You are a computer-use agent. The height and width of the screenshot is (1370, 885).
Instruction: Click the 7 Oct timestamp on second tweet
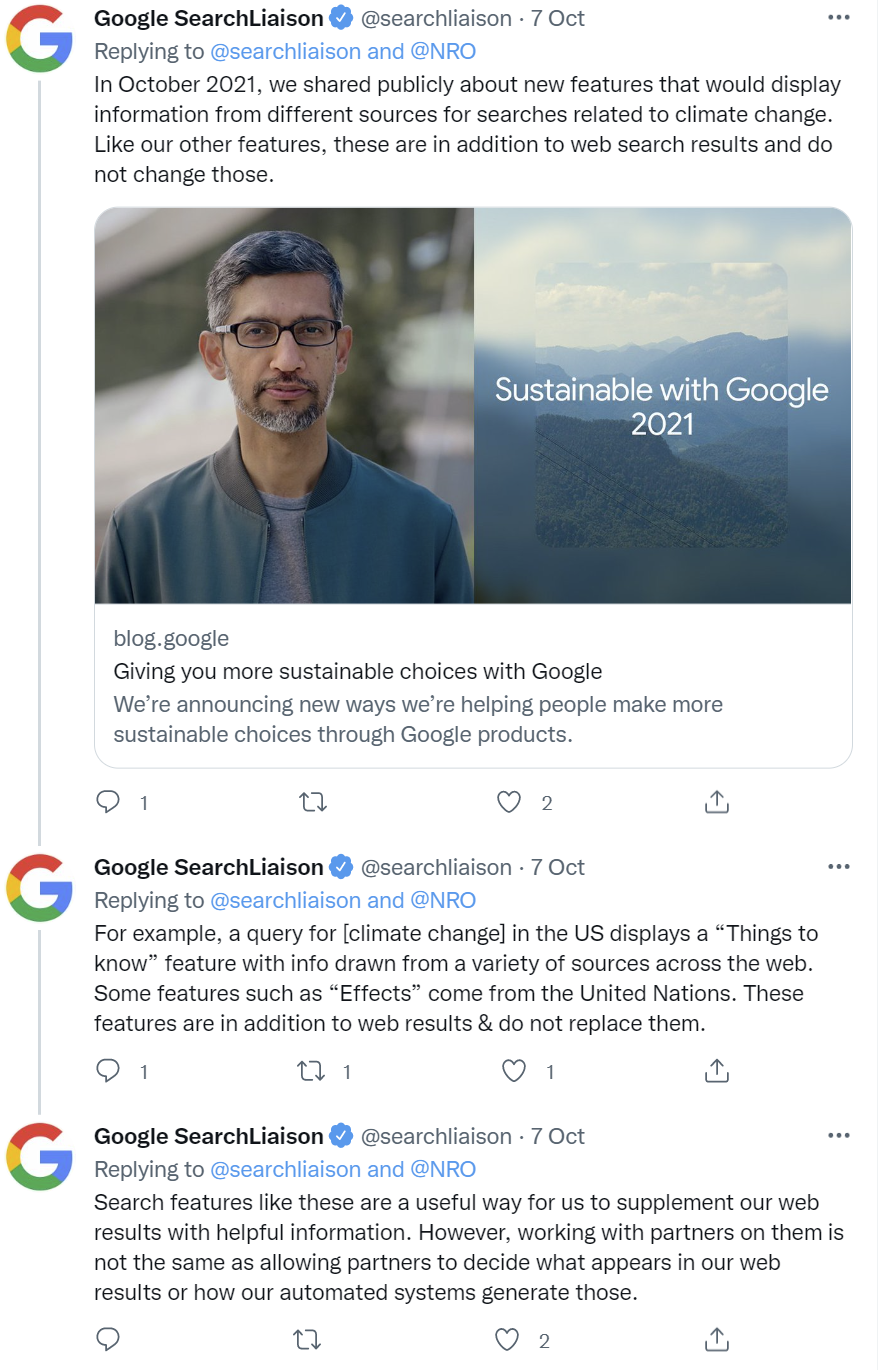(557, 867)
